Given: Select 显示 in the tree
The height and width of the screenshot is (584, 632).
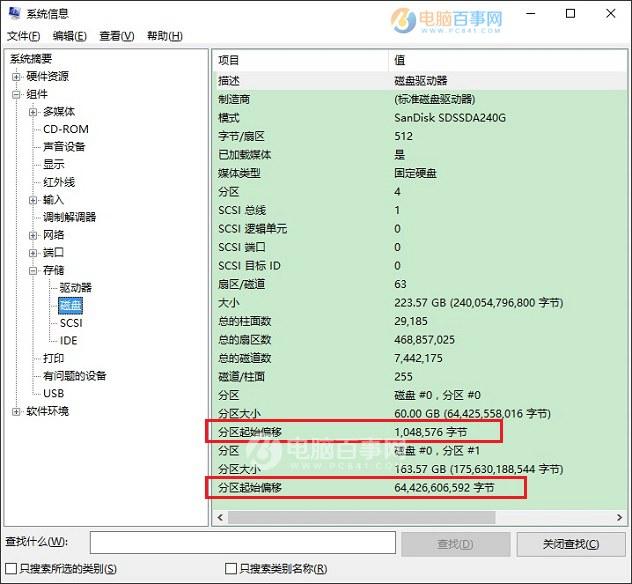Looking at the screenshot, I should [54, 164].
